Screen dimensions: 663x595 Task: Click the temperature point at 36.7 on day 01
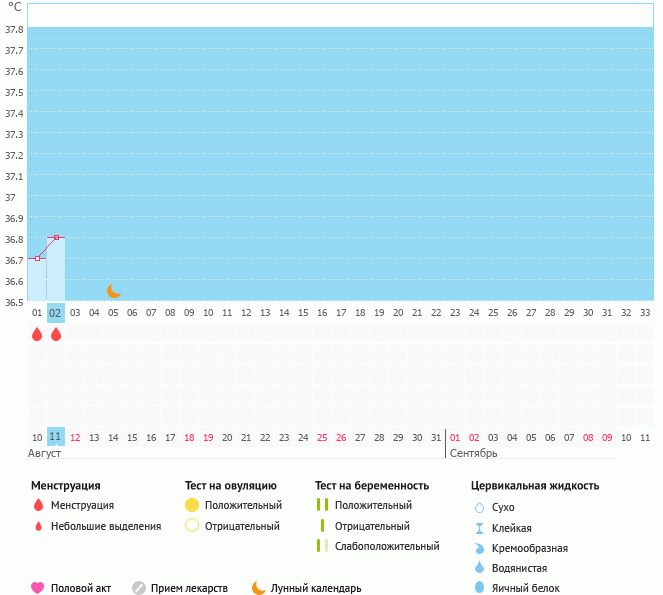point(37,258)
